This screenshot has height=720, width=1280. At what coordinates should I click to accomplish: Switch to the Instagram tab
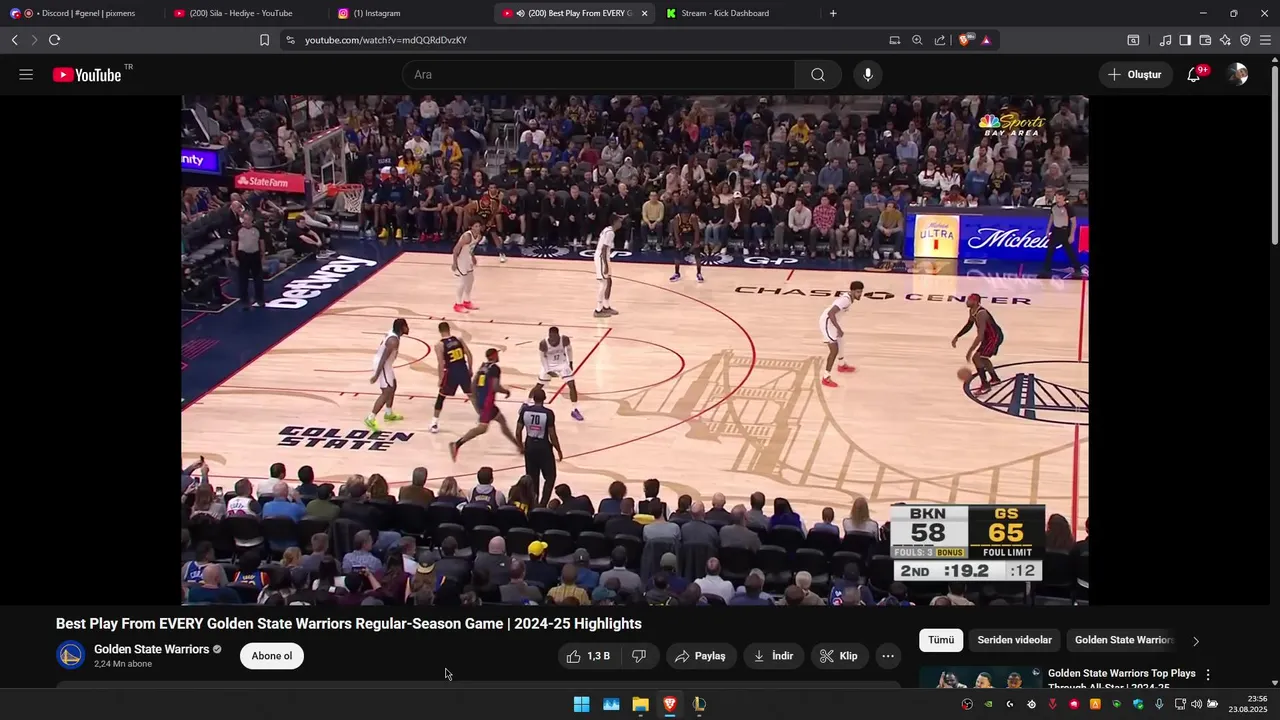(410, 13)
